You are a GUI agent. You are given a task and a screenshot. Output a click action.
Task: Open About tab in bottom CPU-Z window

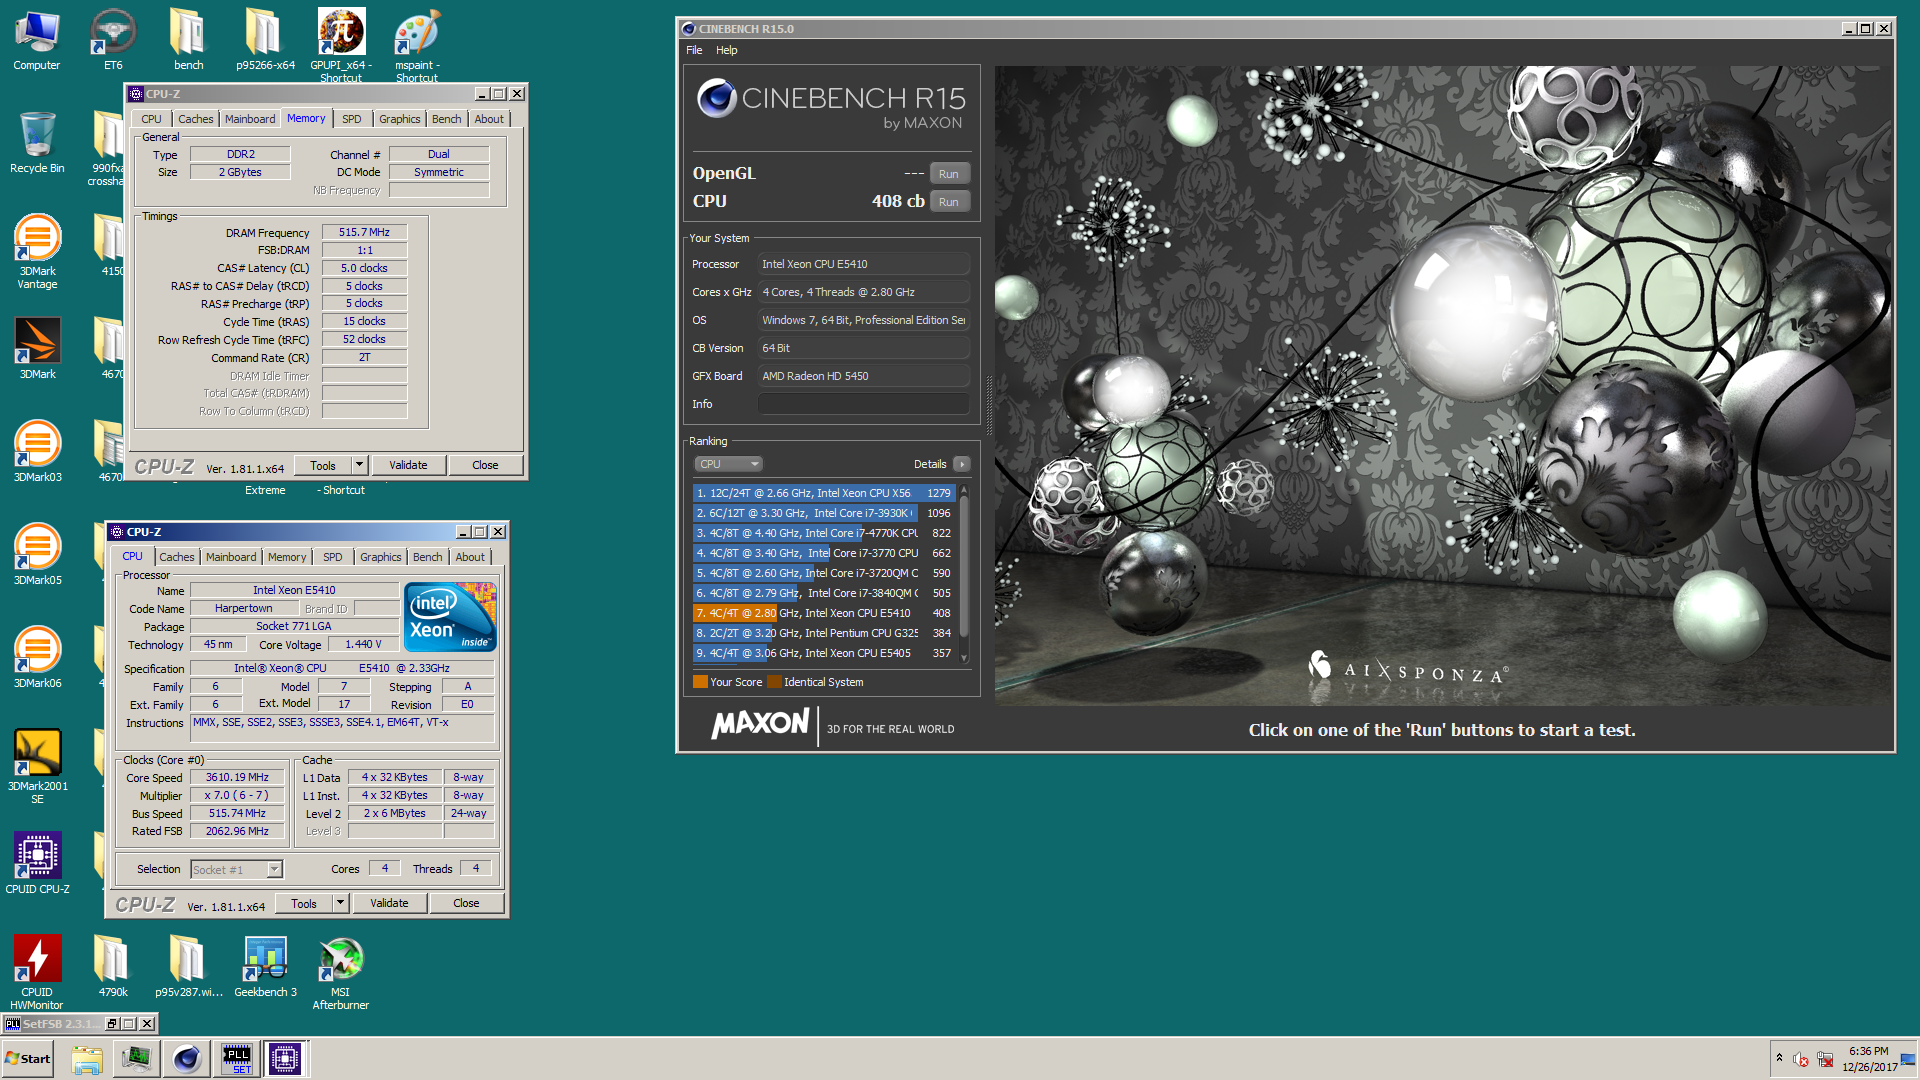click(x=470, y=557)
